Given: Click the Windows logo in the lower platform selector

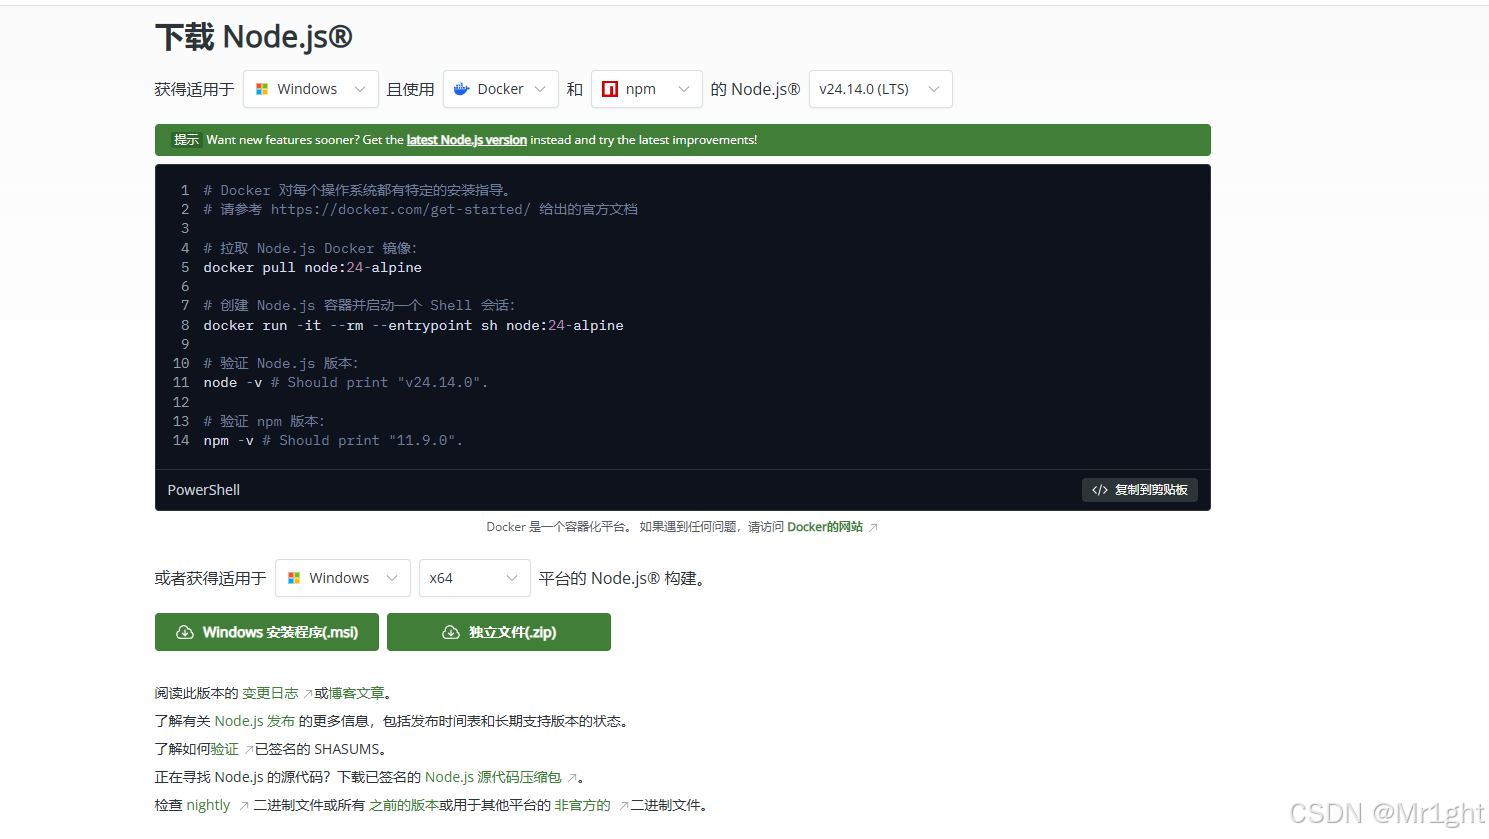Looking at the screenshot, I should tap(293, 578).
